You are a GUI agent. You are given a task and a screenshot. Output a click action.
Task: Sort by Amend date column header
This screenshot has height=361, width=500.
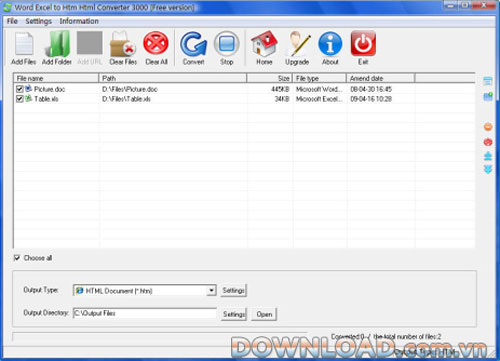381,78
